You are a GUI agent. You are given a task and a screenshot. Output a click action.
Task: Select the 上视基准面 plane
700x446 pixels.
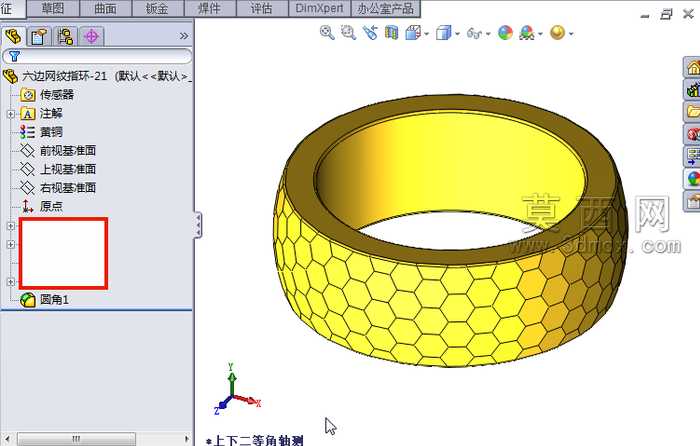[x=68, y=169]
